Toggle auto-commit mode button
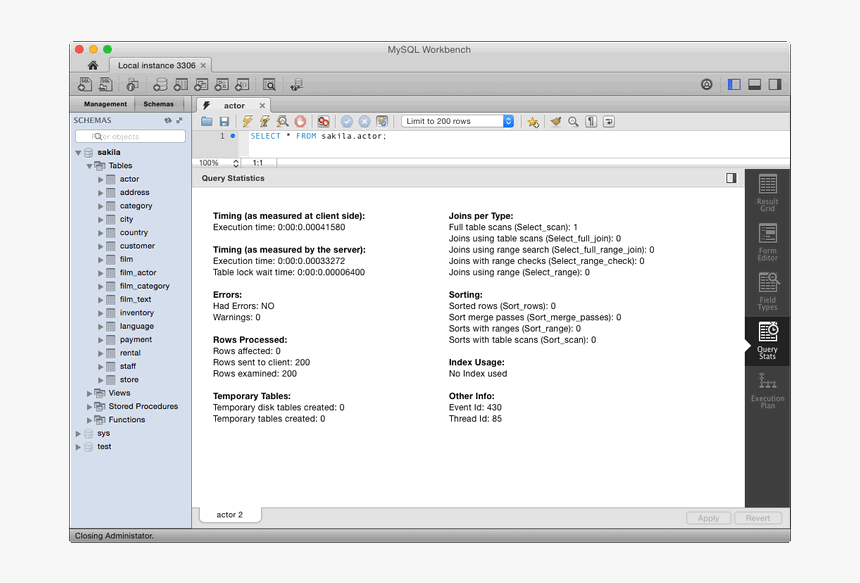The width and height of the screenshot is (860, 583). [x=382, y=122]
